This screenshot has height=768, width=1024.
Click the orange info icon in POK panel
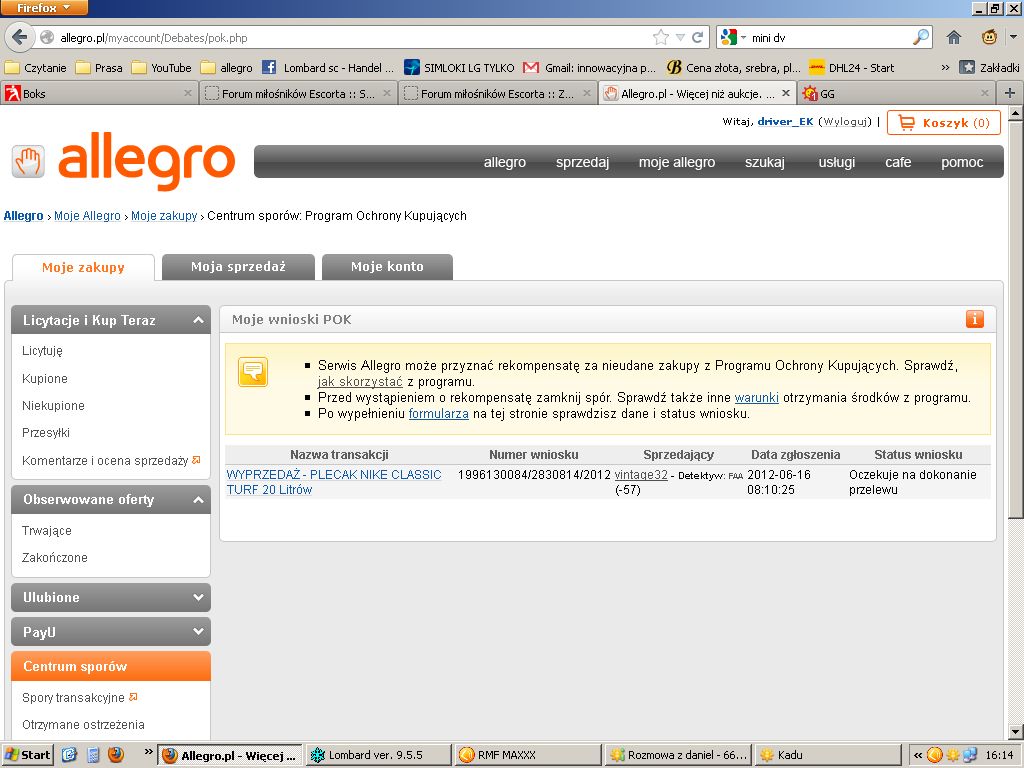974,319
